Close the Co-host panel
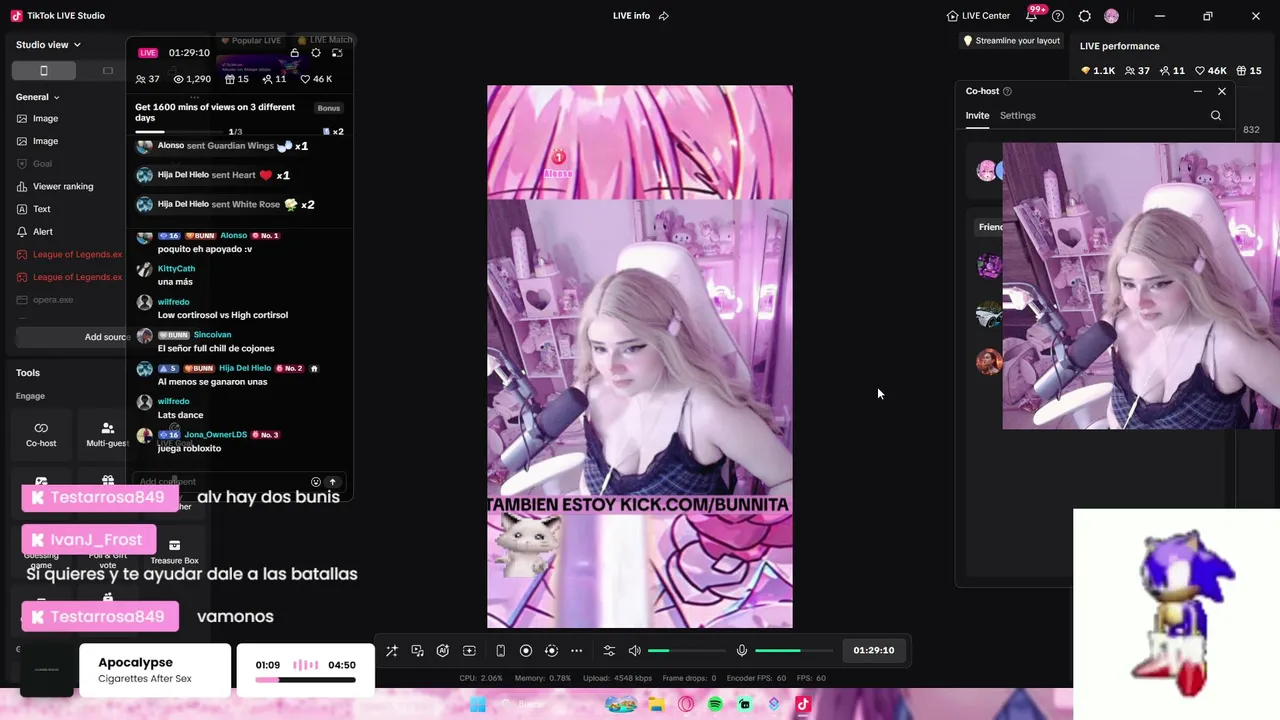1280x720 pixels. (1222, 91)
